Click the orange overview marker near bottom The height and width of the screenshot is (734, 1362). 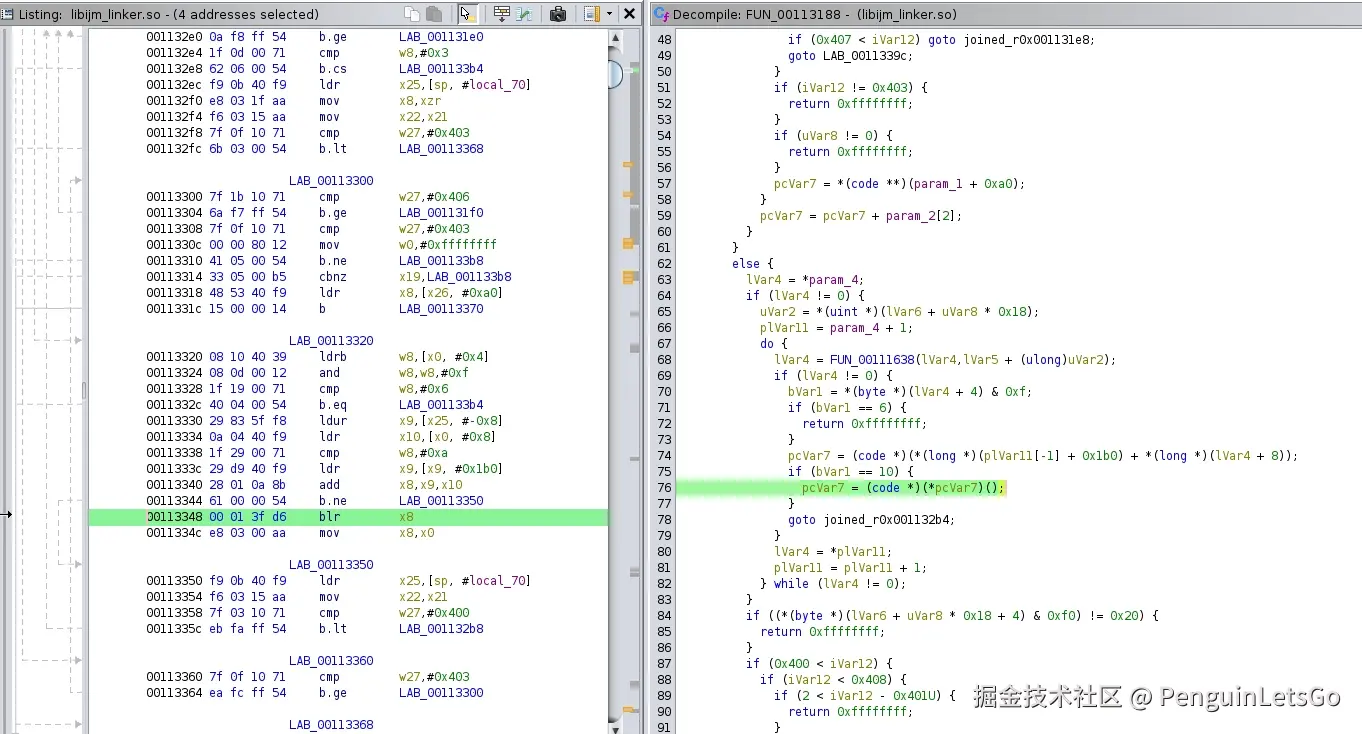click(x=629, y=711)
